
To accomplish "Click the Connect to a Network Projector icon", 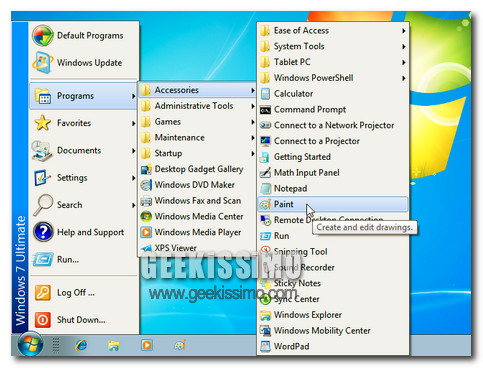I will (265, 125).
